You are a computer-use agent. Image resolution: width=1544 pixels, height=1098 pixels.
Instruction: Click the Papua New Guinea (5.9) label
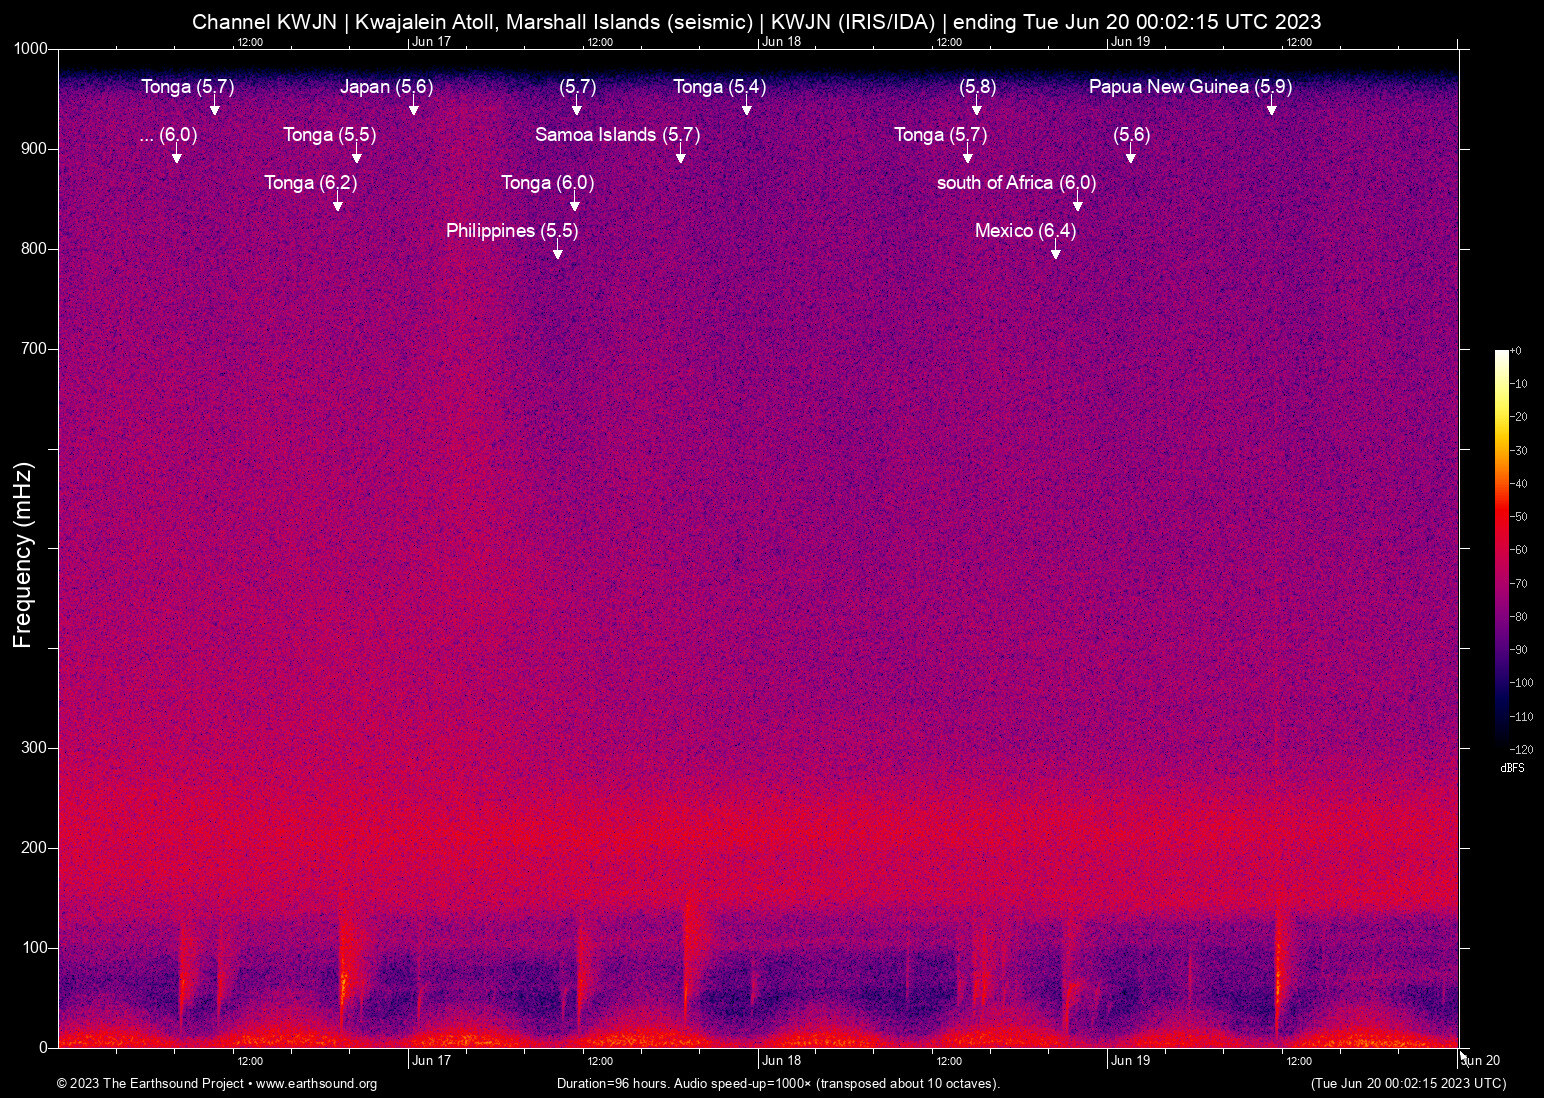[1191, 87]
